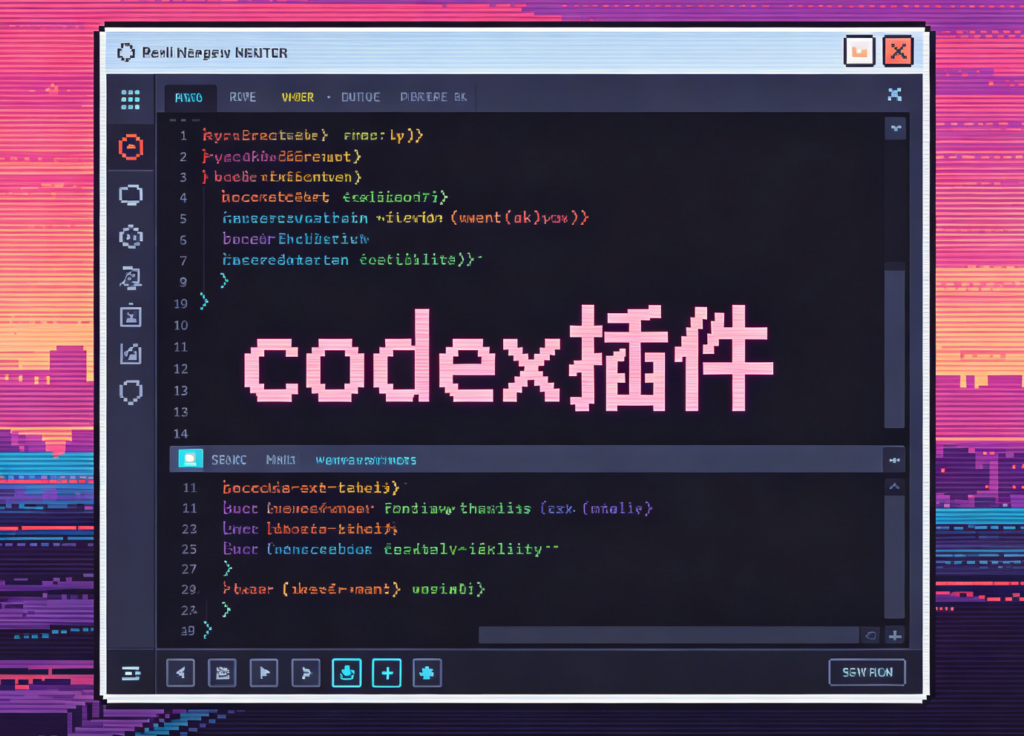Switch to the PIBRERE BK tab

tap(433, 97)
